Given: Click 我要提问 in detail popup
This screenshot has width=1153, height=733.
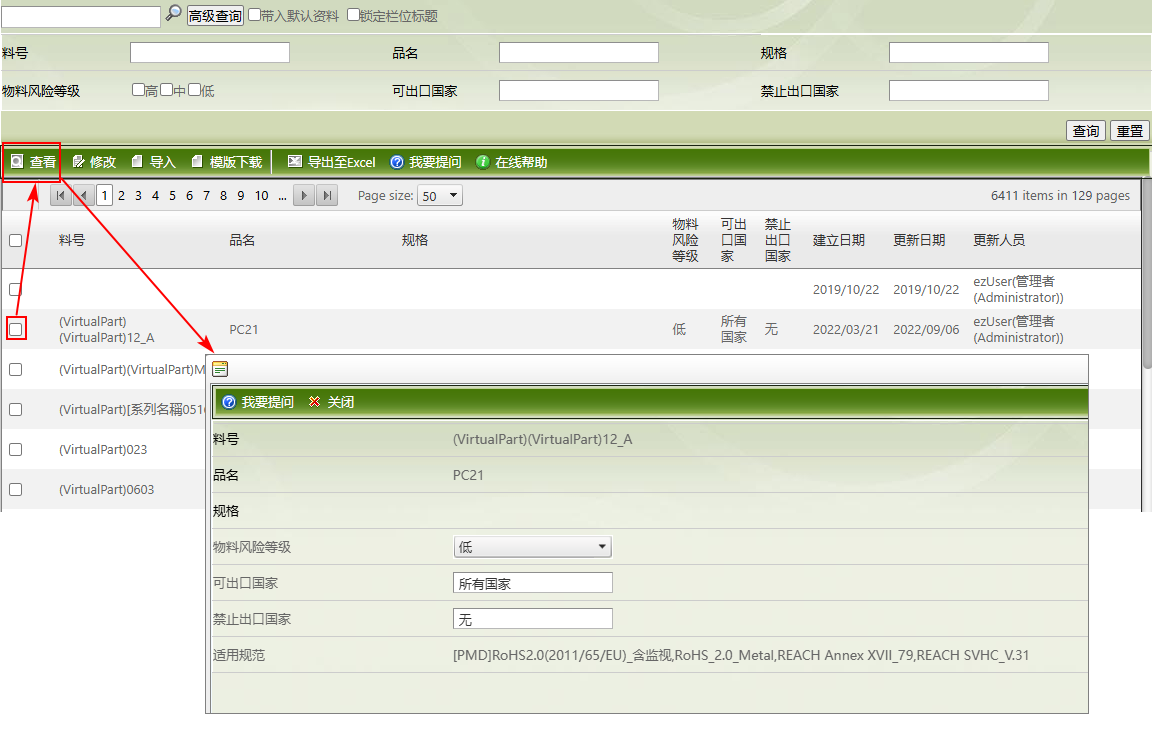Looking at the screenshot, I should click(258, 402).
